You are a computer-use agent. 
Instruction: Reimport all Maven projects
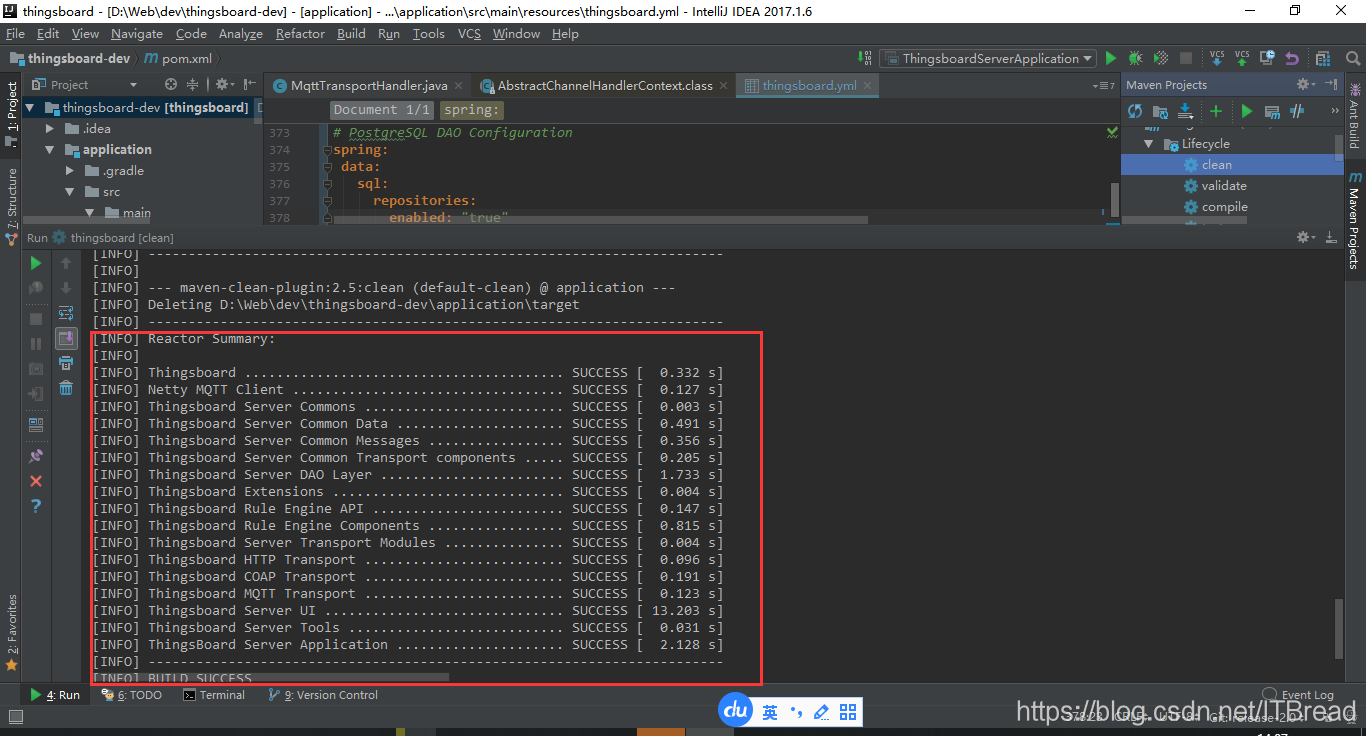click(1135, 111)
